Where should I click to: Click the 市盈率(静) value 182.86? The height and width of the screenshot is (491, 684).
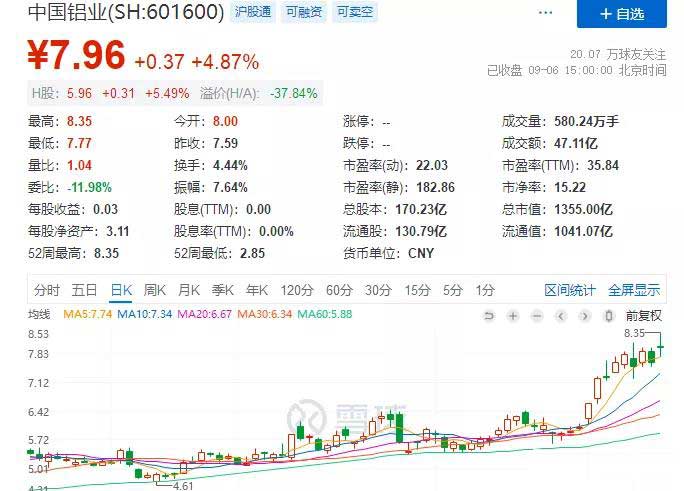click(435, 188)
